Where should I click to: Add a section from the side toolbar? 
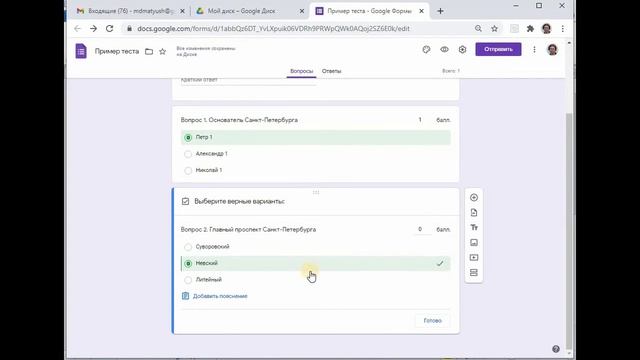click(473, 272)
